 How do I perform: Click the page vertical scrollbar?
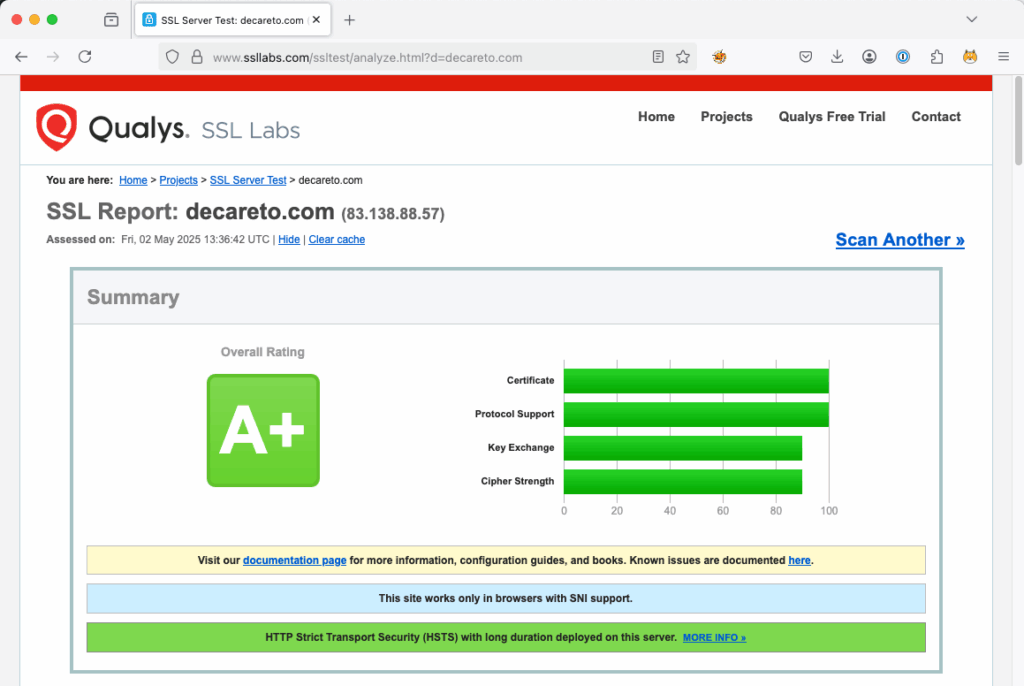click(1018, 121)
